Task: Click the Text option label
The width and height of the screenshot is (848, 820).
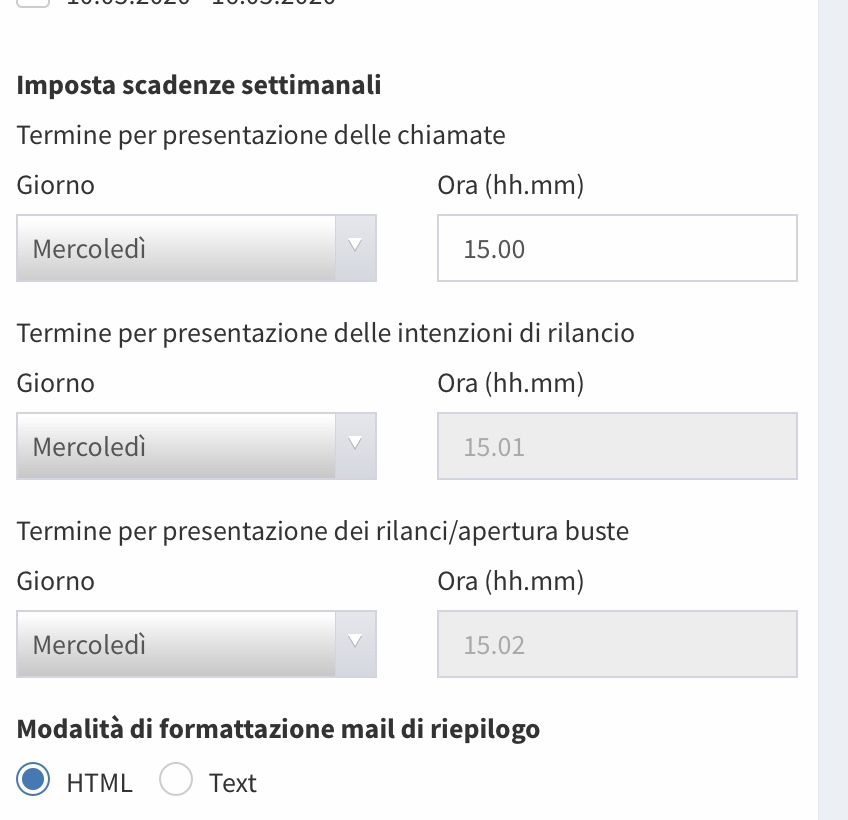Action: coord(233,783)
